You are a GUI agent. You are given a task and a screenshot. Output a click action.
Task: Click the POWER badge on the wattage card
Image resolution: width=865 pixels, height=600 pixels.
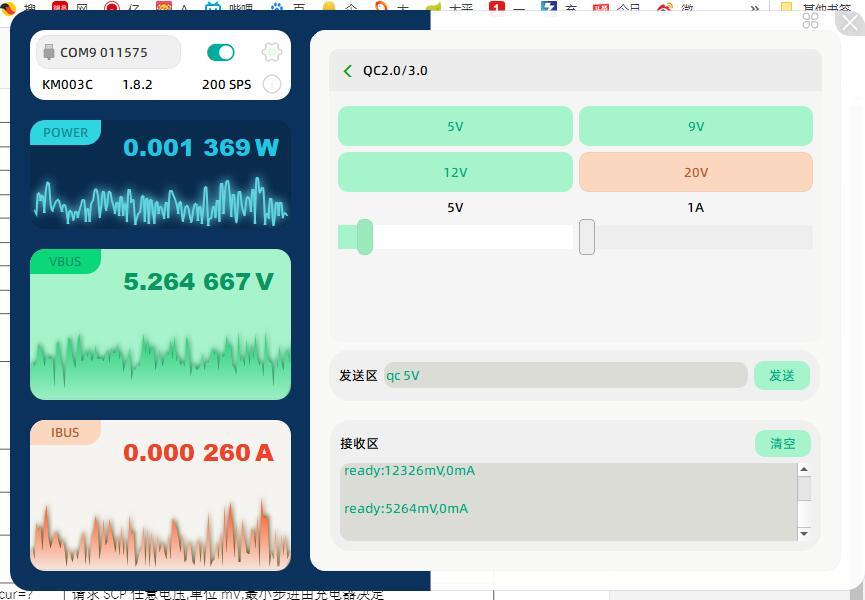pos(65,131)
